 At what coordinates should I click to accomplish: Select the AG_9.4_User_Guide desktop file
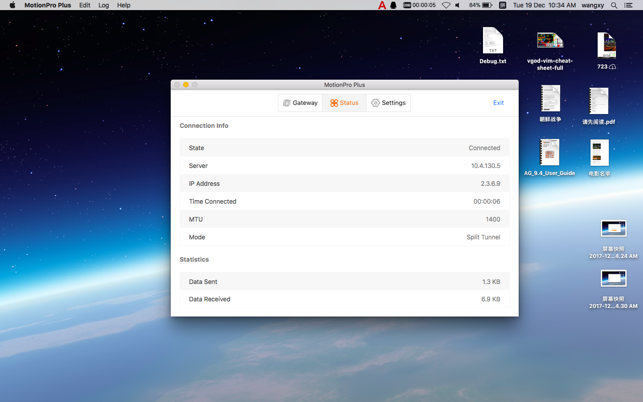coord(550,157)
